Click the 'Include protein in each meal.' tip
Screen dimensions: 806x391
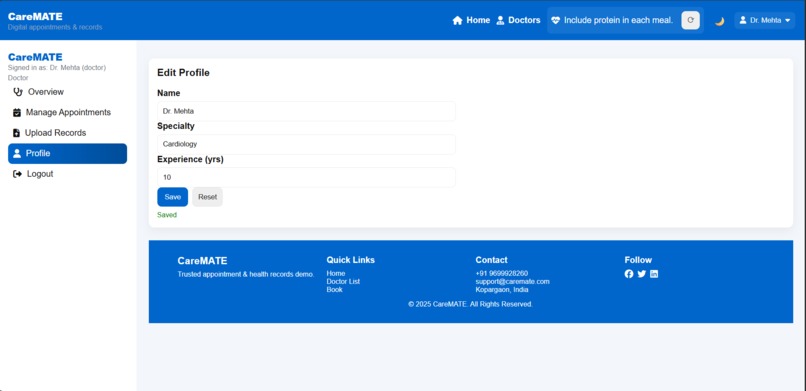[x=618, y=21]
